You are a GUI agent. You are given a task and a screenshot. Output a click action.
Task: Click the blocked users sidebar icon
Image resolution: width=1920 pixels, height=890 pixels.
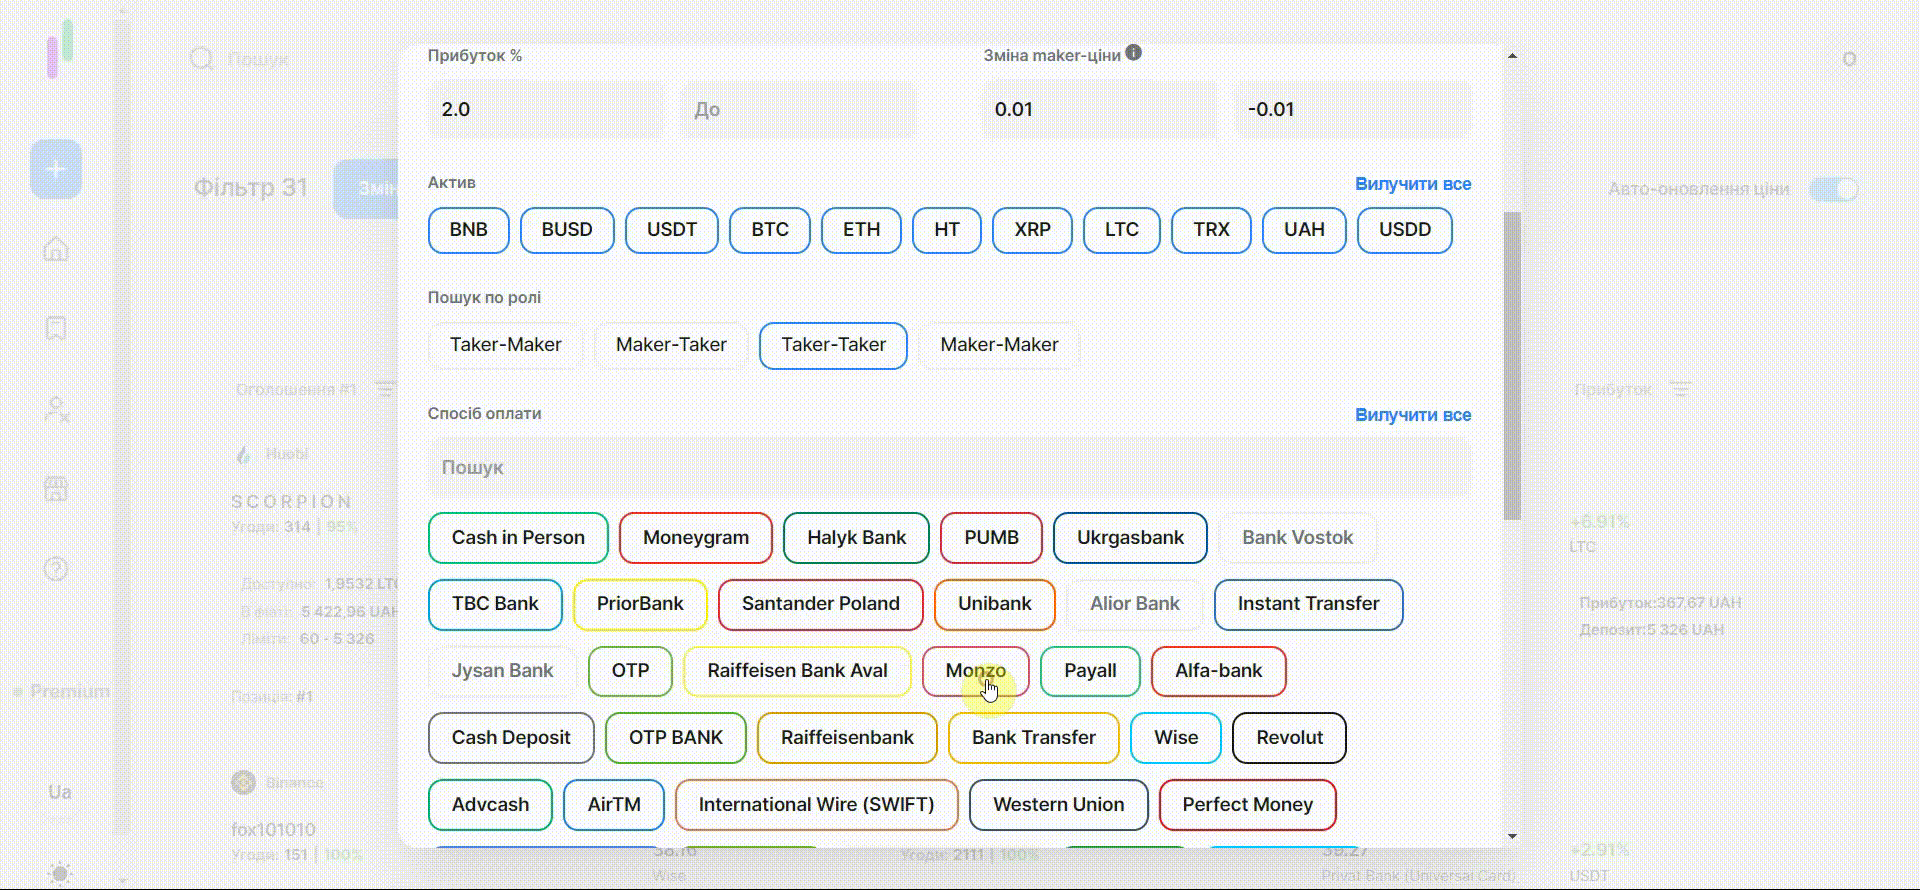pyautogui.click(x=56, y=409)
